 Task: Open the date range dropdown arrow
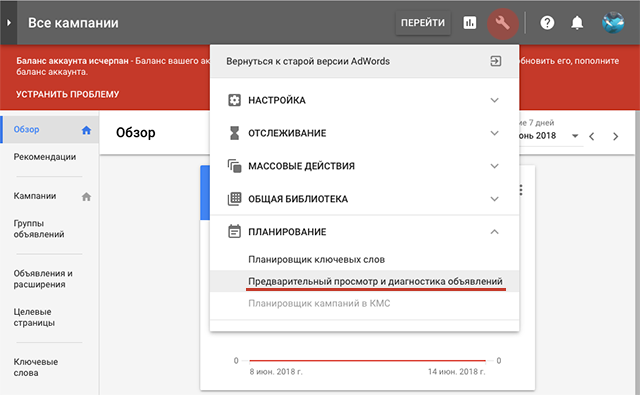[x=575, y=136]
